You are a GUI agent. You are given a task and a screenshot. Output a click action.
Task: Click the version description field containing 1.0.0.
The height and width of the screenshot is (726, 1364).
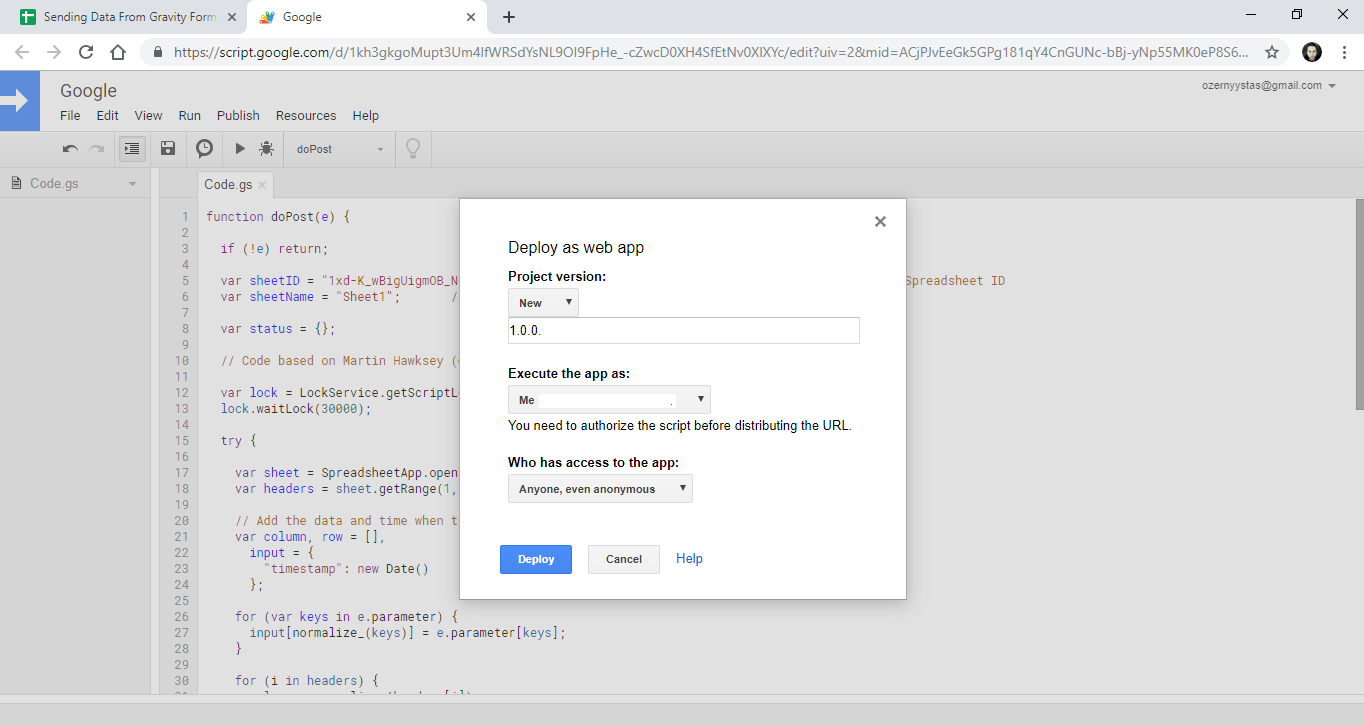pyautogui.click(x=684, y=330)
